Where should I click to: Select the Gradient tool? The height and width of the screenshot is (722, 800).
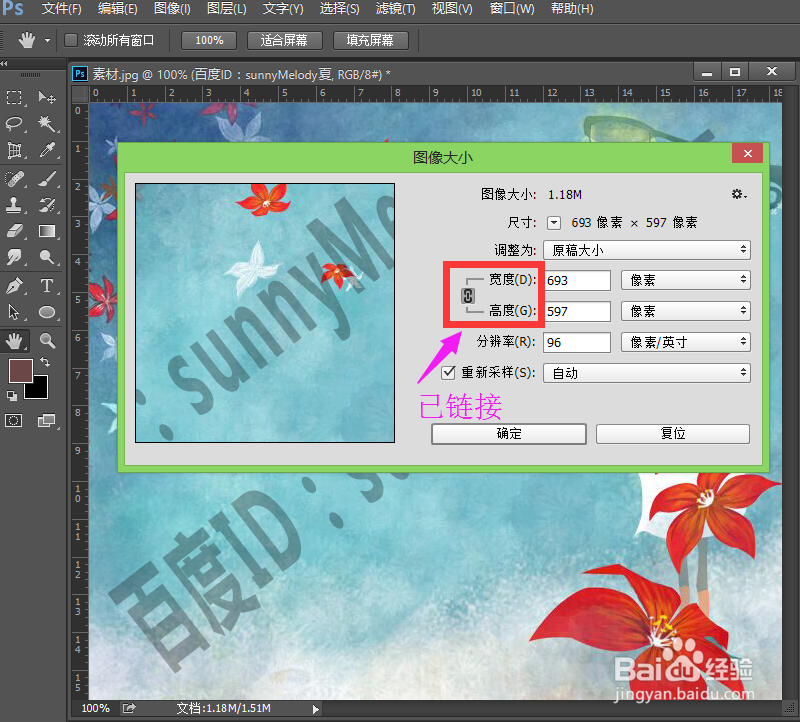coord(47,231)
